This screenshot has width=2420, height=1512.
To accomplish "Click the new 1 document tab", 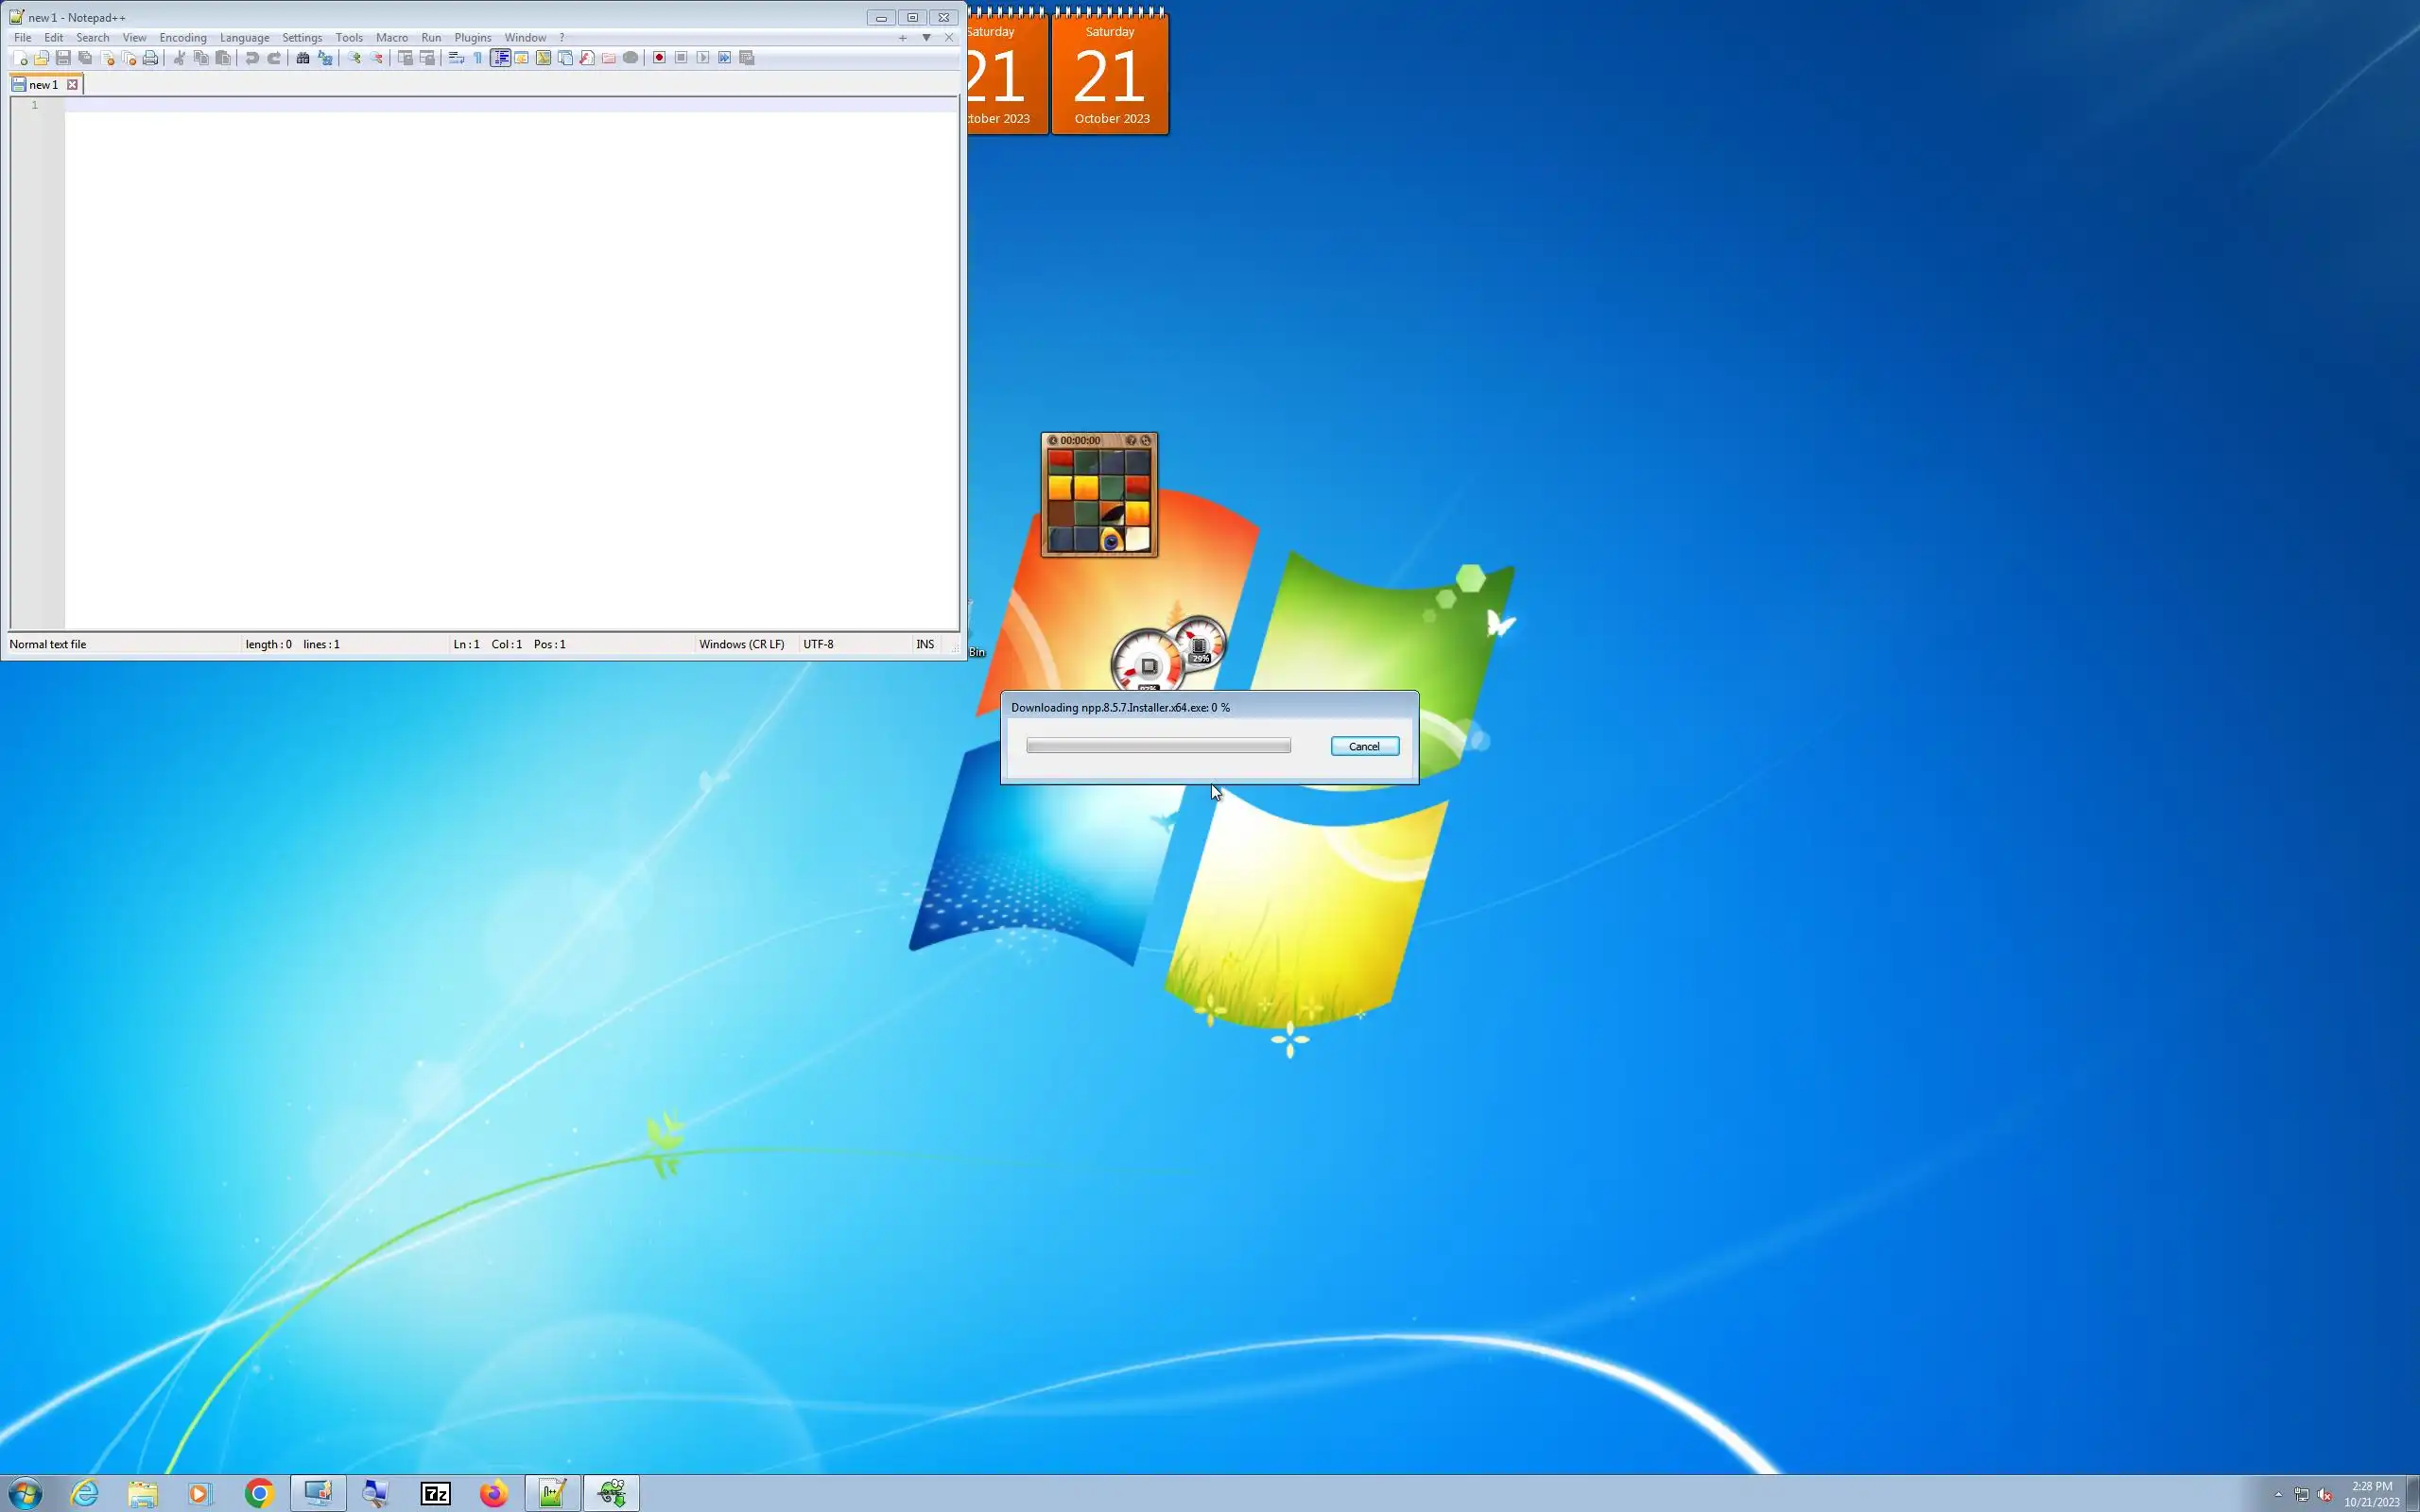I will pos(43,85).
